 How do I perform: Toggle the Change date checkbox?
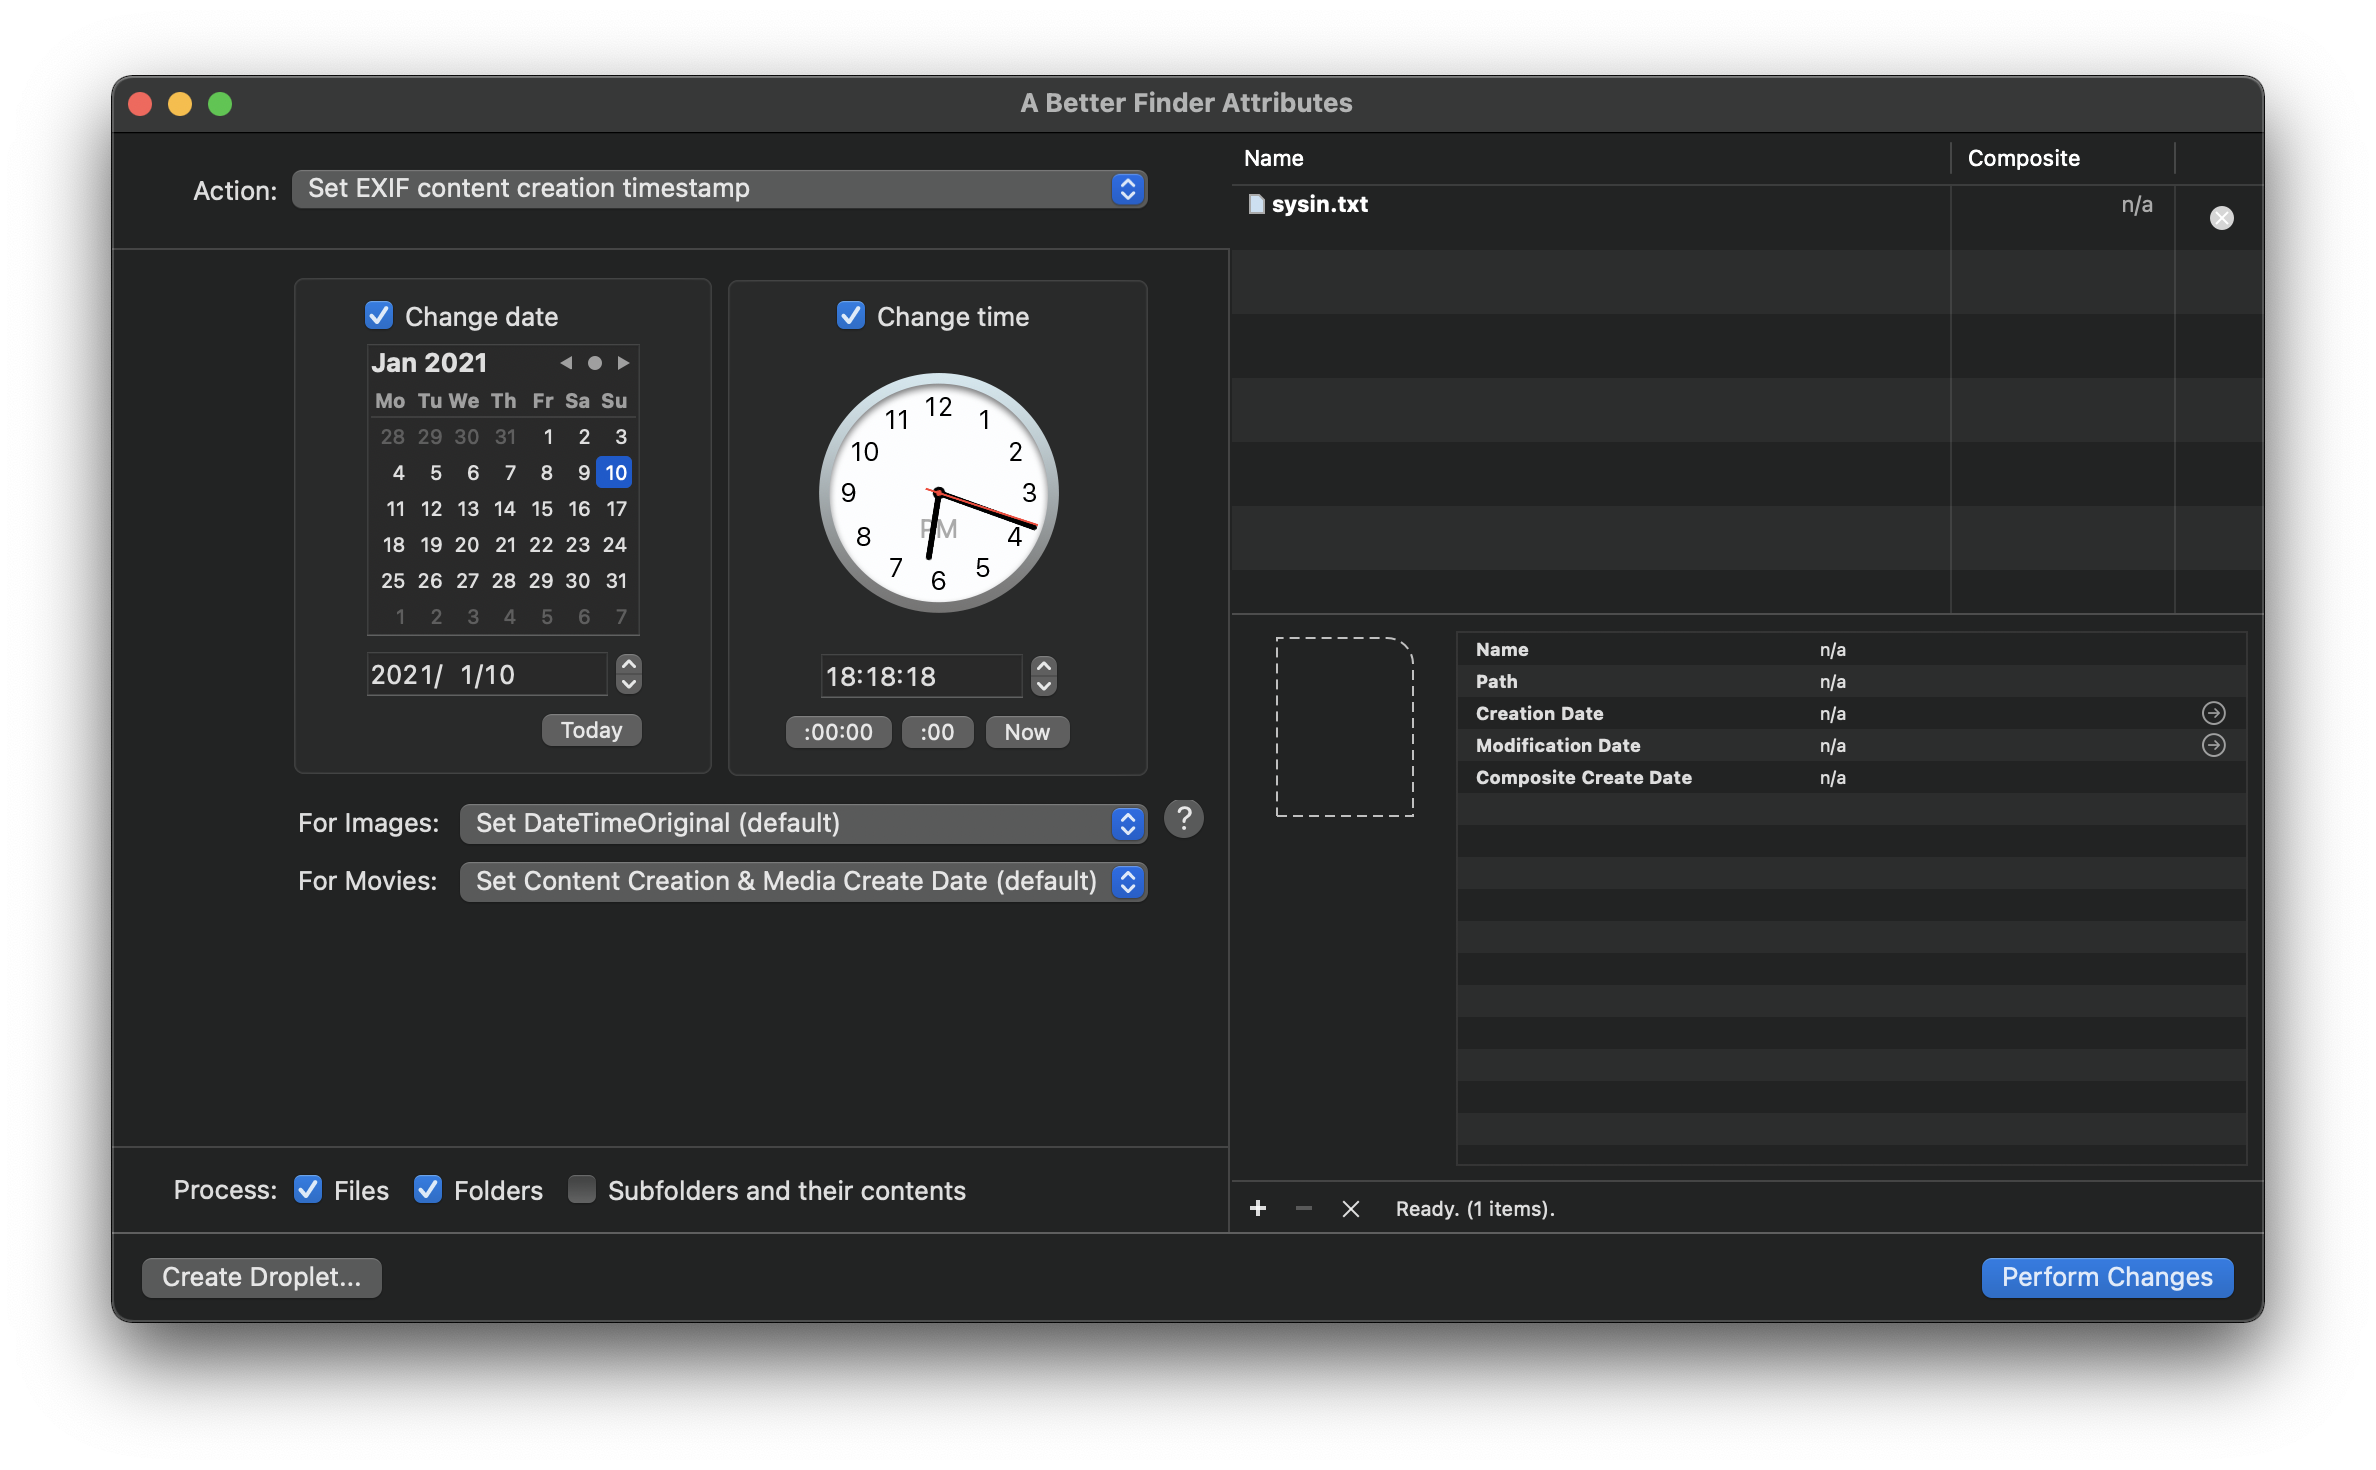pos(378,314)
